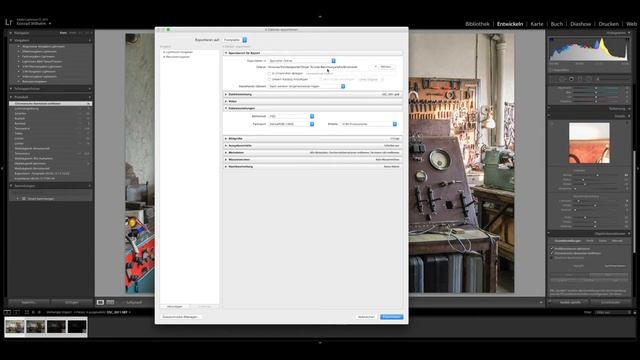
Task: Click the filter on/off switch in filmstrip bar
Action: (635, 312)
